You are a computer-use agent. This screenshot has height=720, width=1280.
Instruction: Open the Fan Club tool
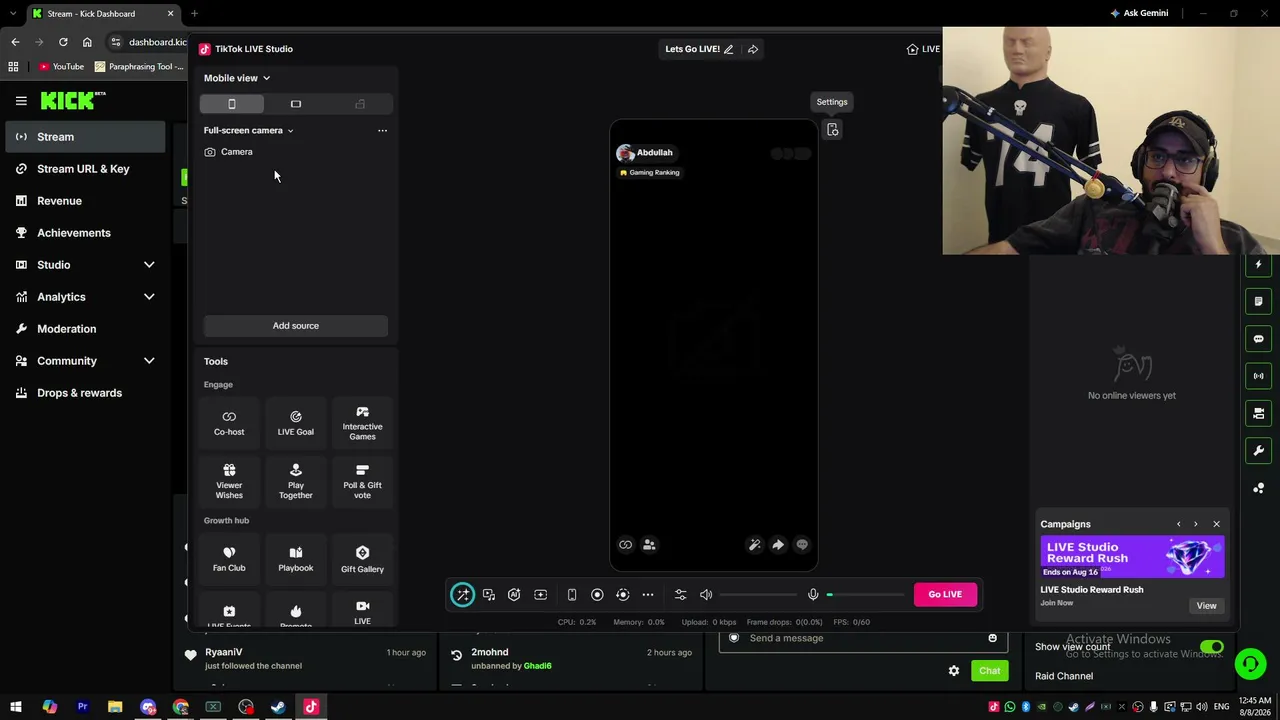[229, 559]
